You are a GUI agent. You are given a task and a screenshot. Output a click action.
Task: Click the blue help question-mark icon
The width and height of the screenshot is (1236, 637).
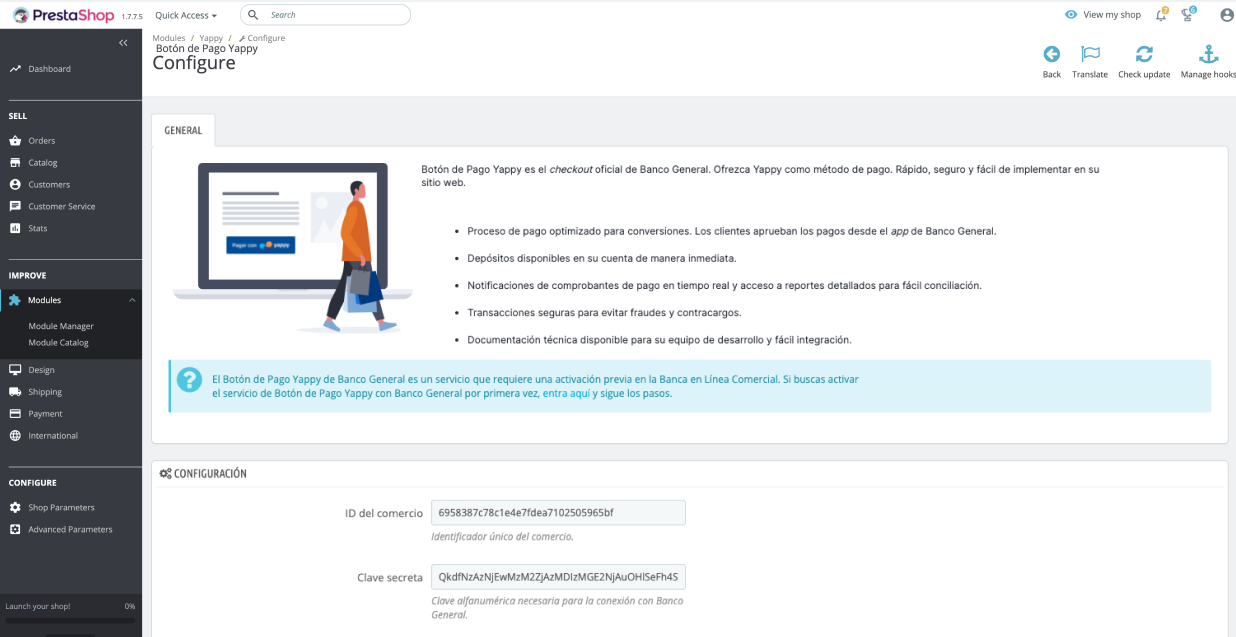[x=189, y=380]
